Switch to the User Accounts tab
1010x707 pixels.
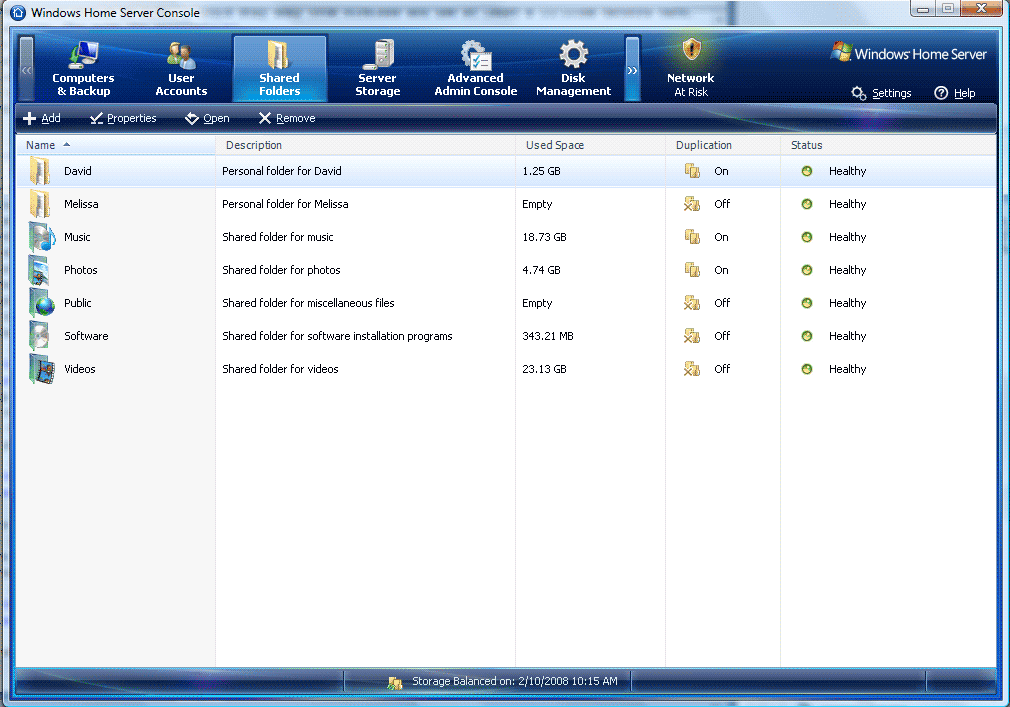click(x=181, y=68)
